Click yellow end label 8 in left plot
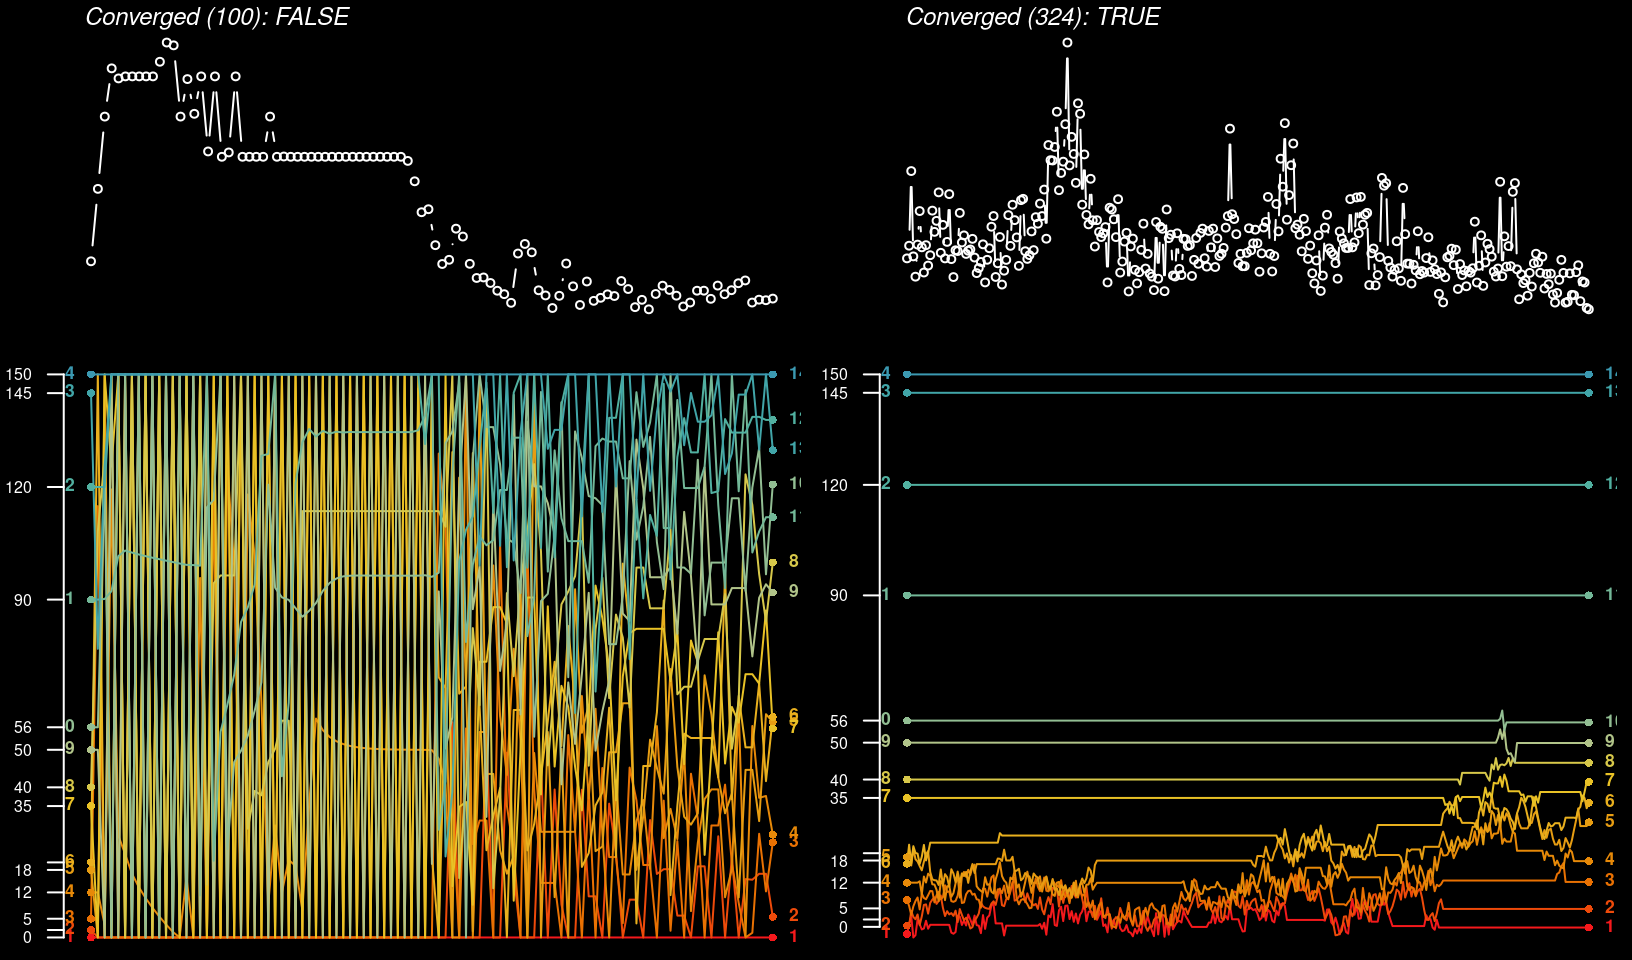1632x960 pixels. click(x=793, y=561)
